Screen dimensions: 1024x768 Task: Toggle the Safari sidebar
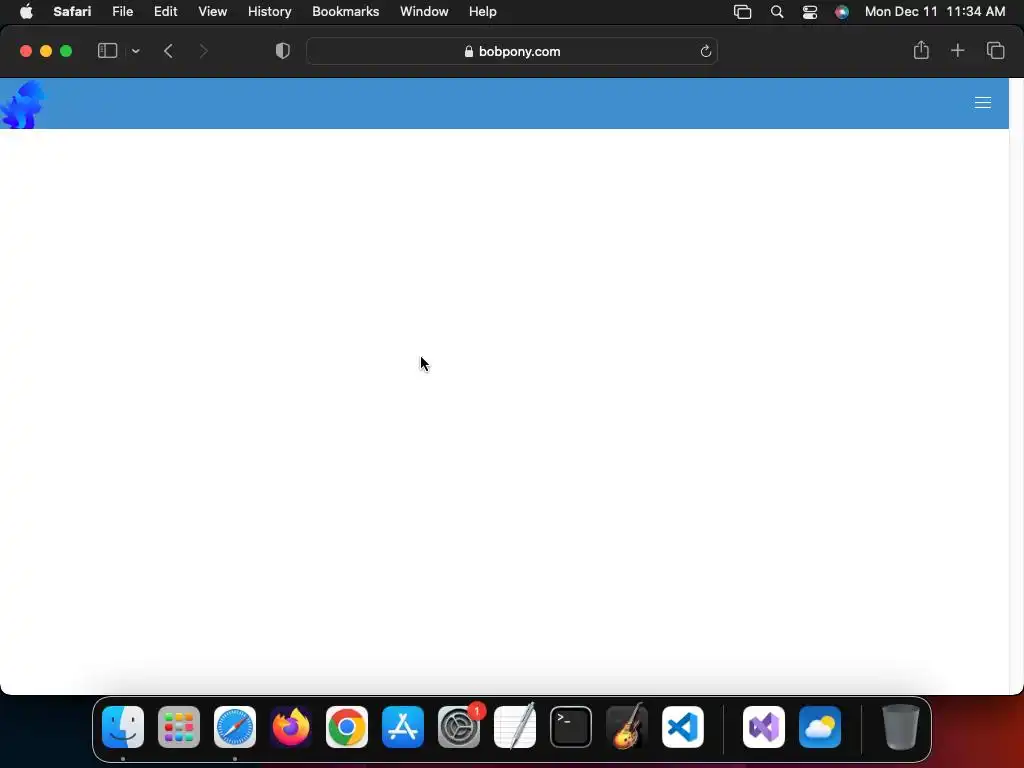coord(107,51)
